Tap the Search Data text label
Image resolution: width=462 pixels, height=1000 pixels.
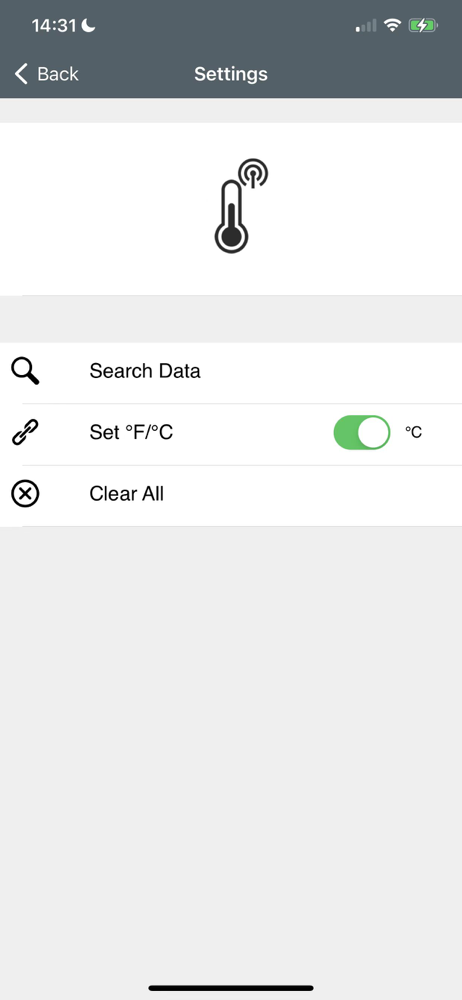point(145,371)
